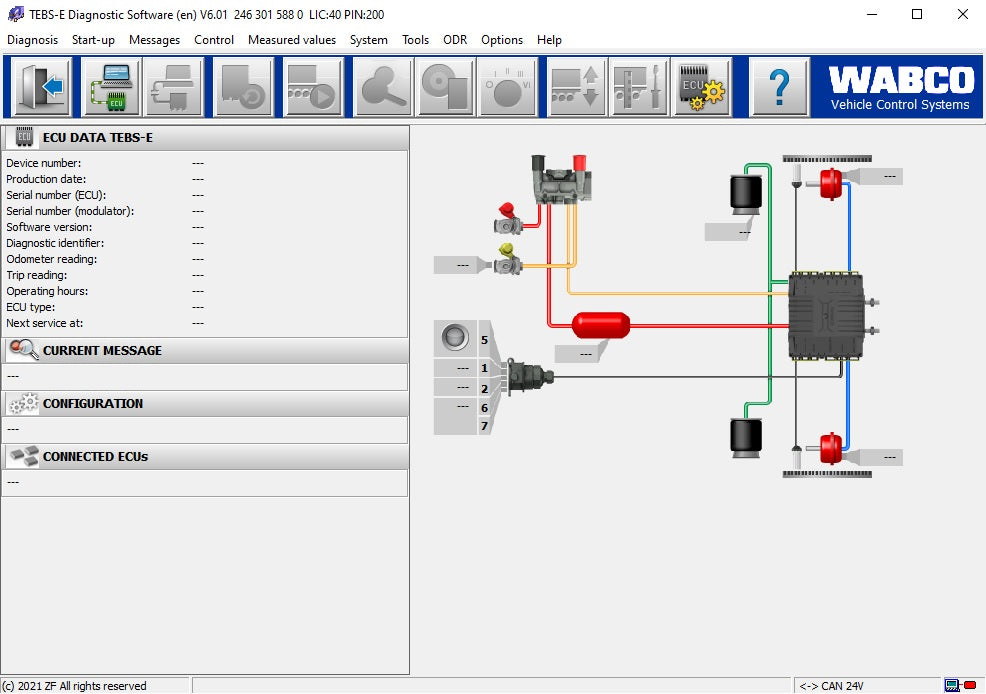Click the CONNECTED ECUs modules icon
The image size is (986, 694).
tap(24, 456)
